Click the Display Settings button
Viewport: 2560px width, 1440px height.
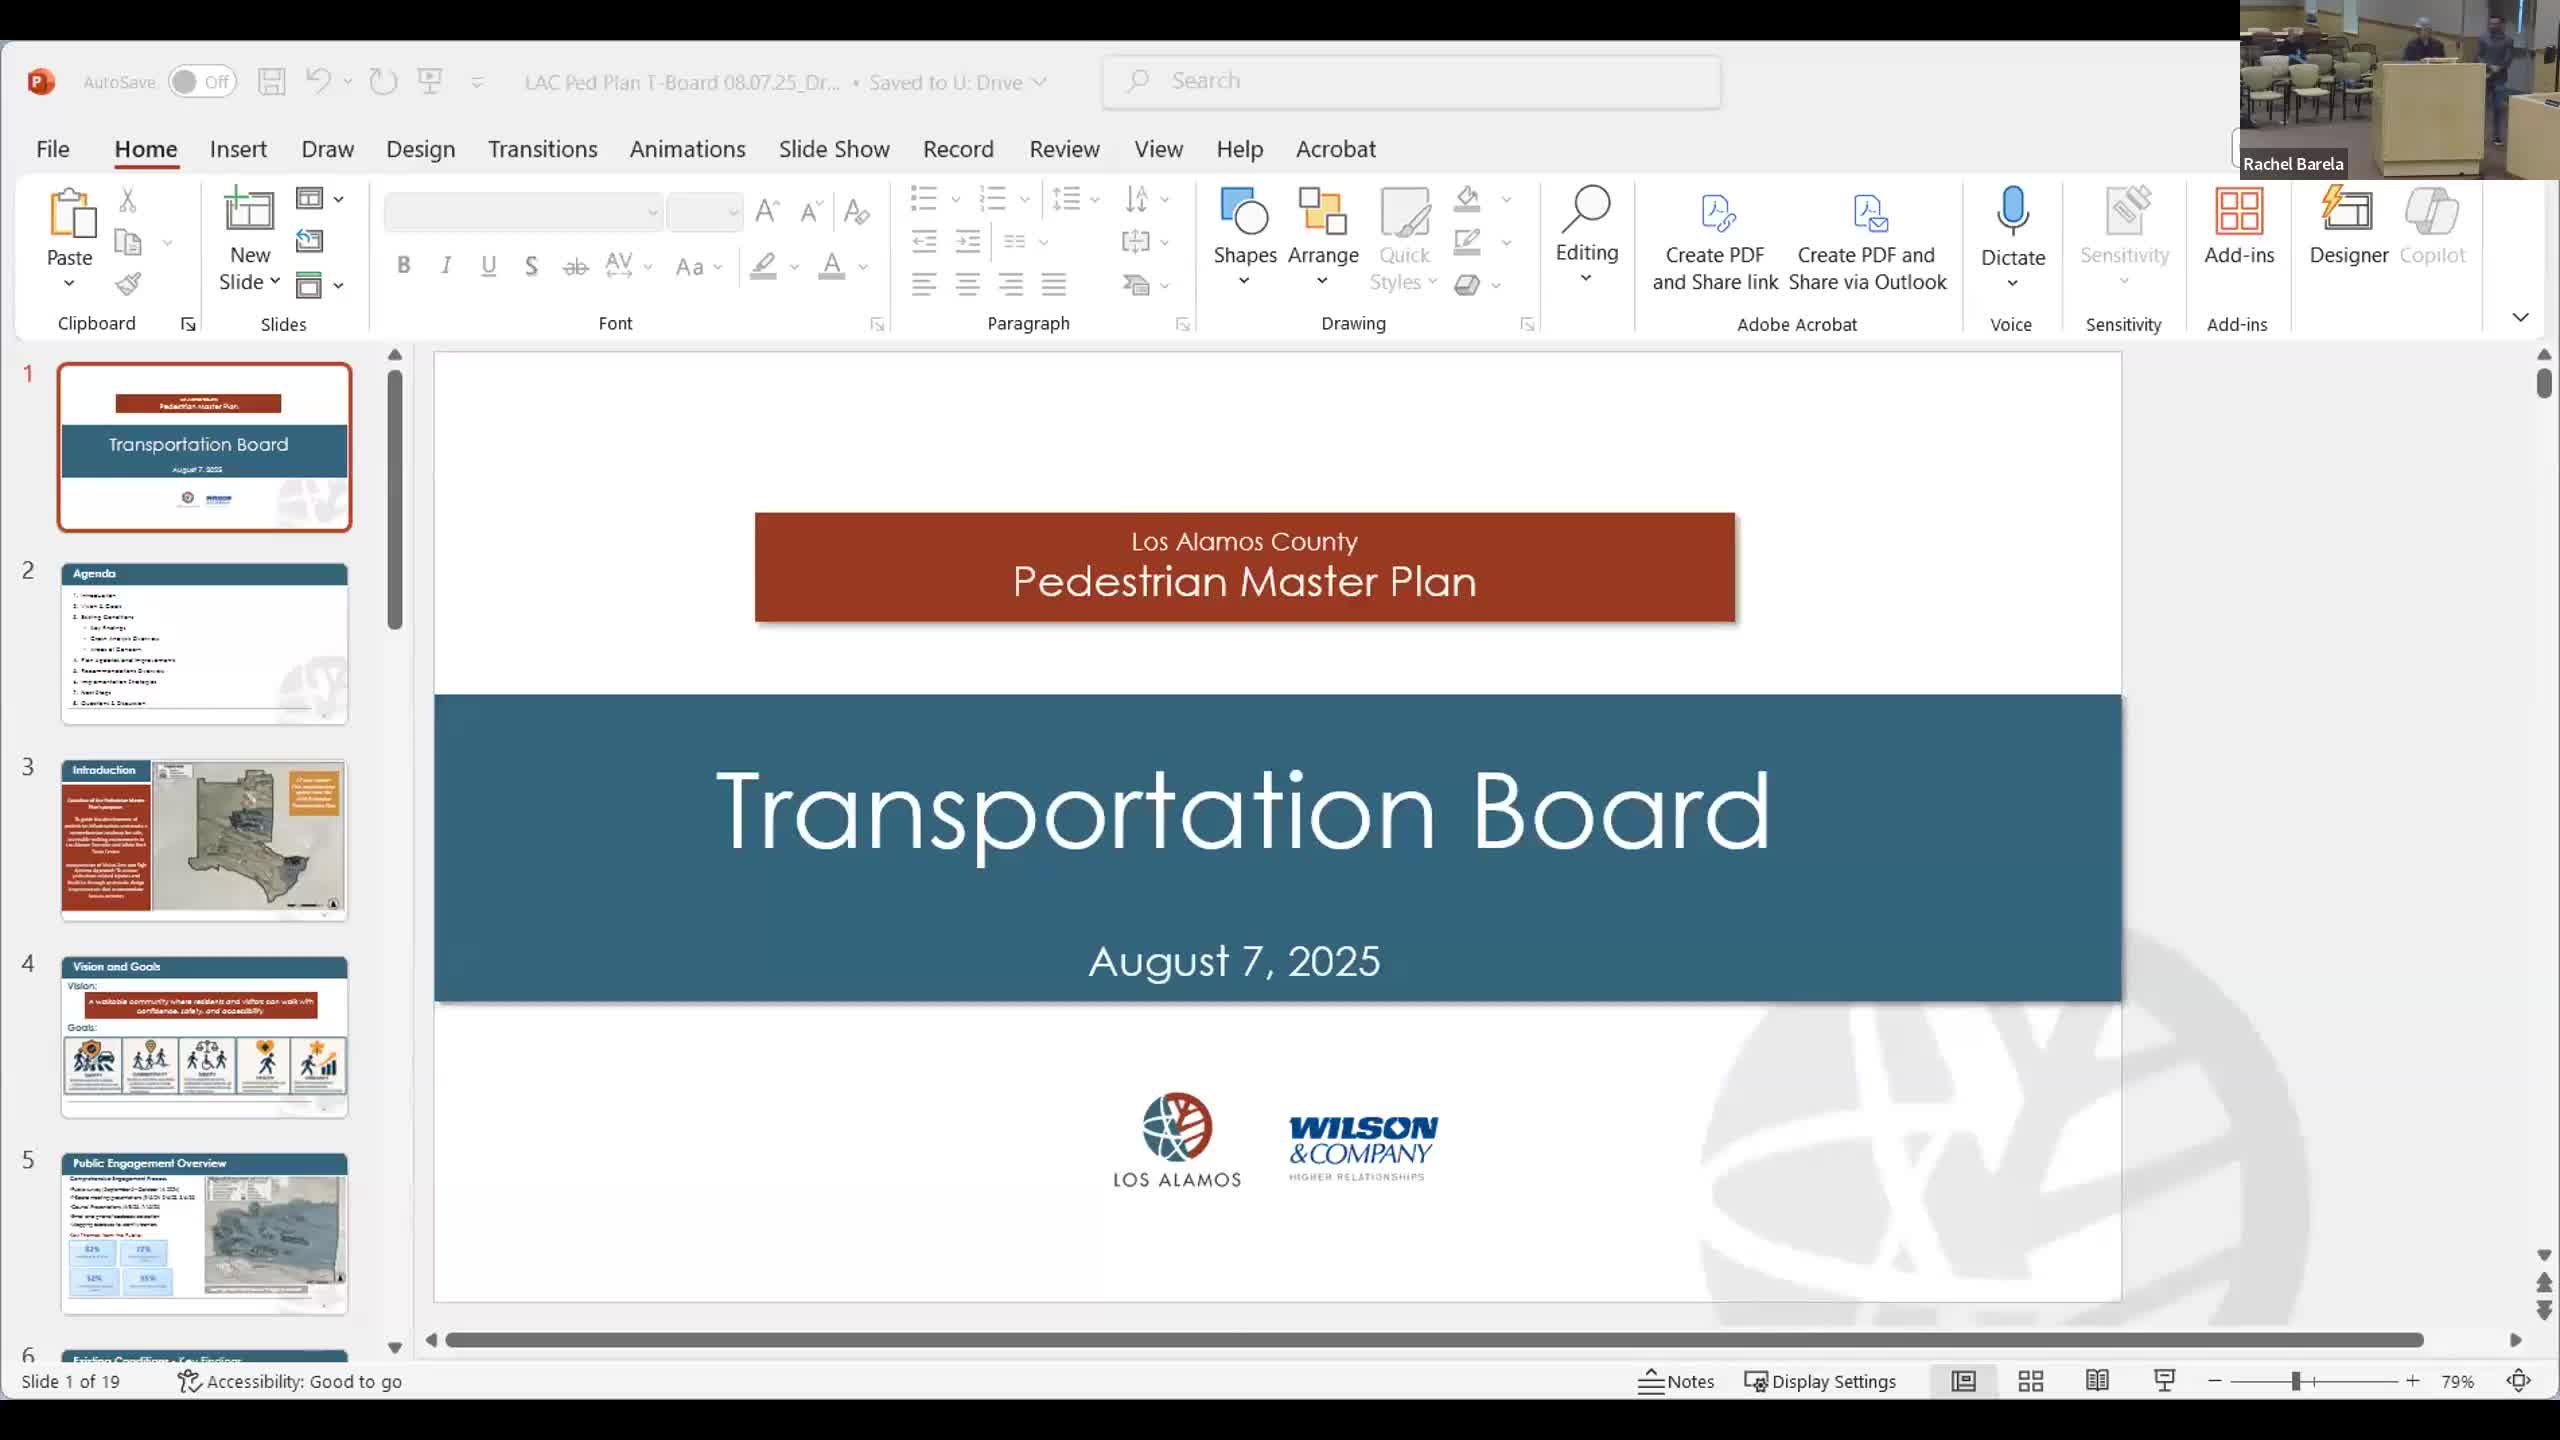1820,1381
